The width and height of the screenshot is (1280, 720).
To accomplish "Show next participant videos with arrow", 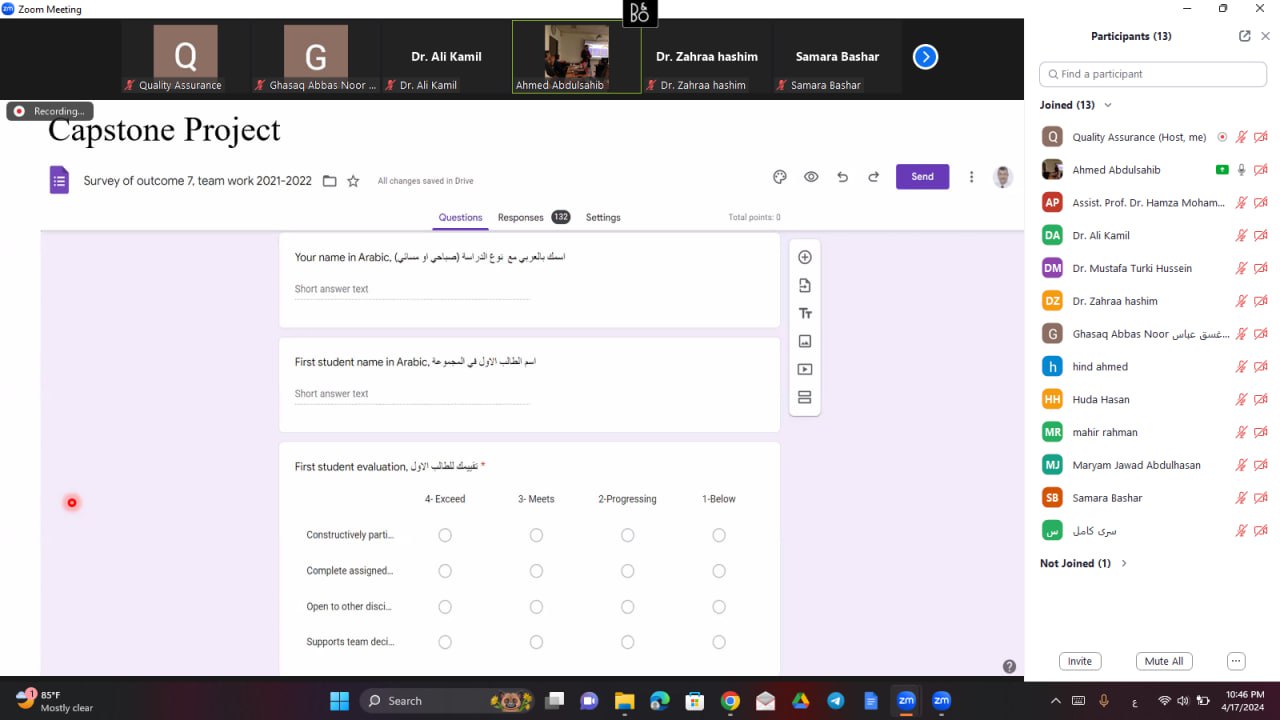I will [925, 57].
